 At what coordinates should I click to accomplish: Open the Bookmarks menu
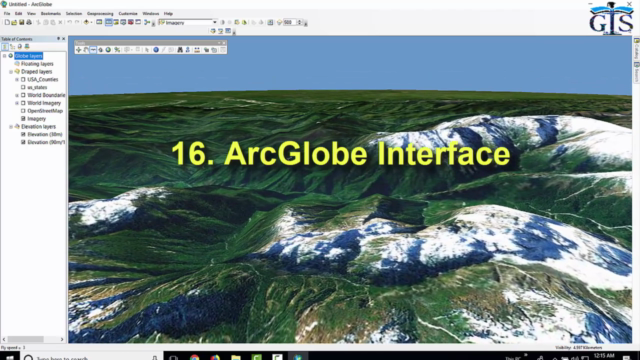[x=51, y=13]
